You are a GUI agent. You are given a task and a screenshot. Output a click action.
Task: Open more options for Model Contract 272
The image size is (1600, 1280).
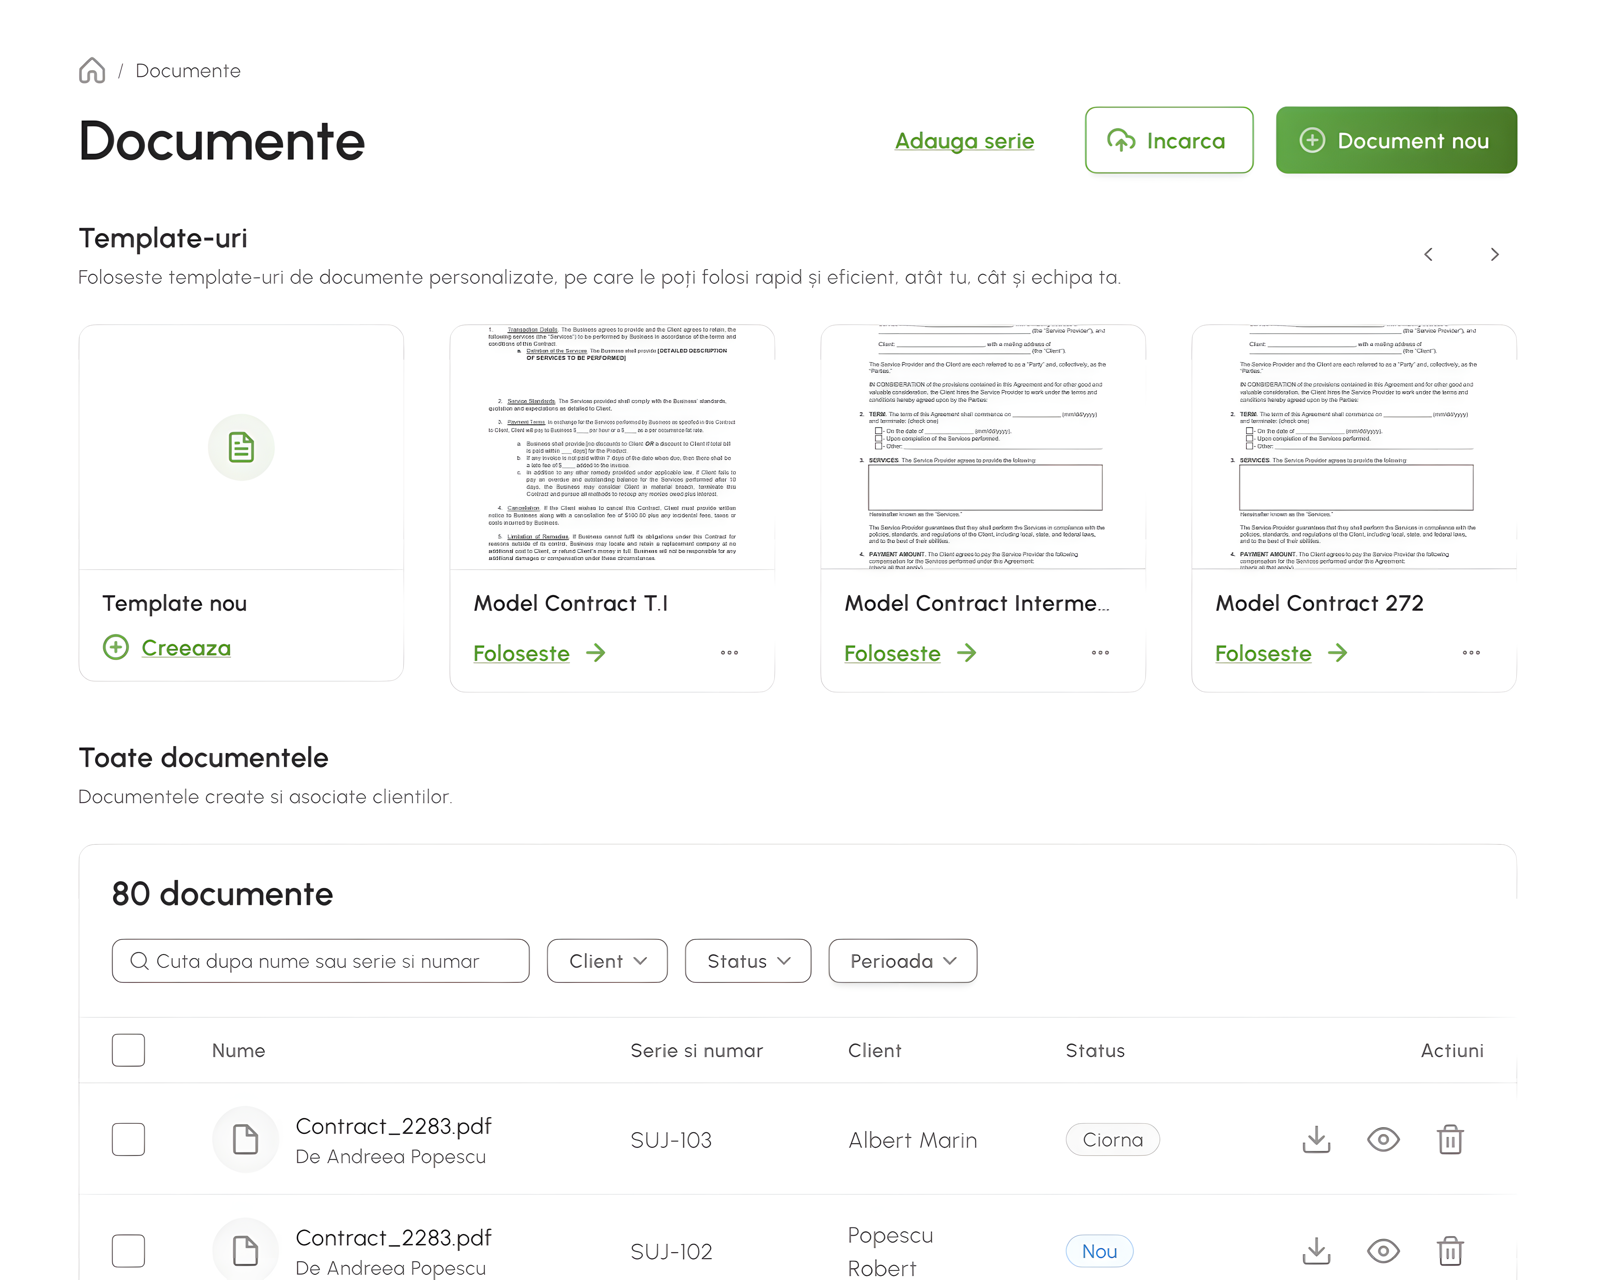[1472, 653]
